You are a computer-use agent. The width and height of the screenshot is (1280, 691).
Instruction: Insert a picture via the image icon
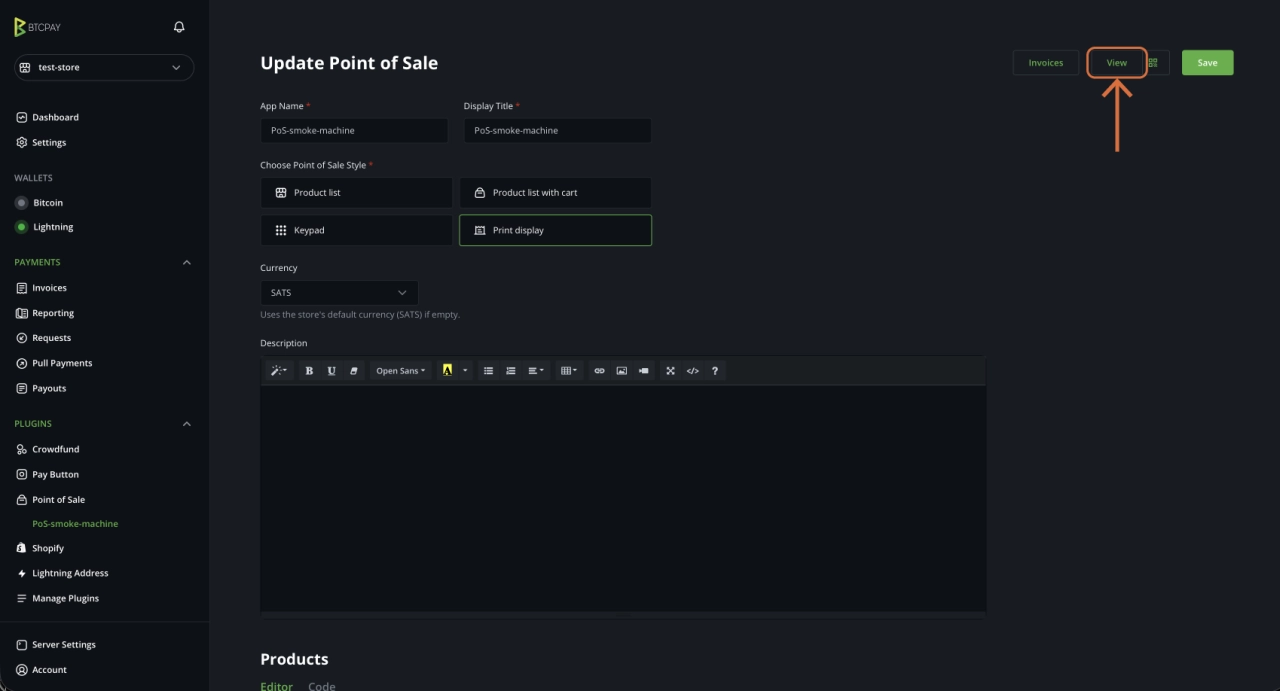pos(621,371)
